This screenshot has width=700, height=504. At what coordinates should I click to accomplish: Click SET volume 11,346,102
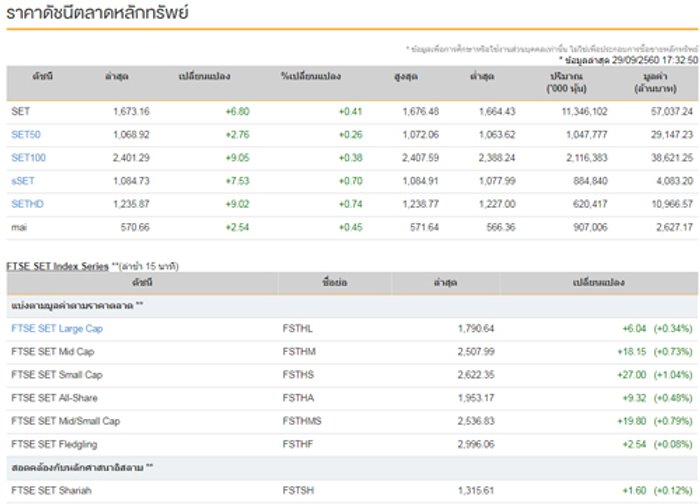click(x=584, y=111)
